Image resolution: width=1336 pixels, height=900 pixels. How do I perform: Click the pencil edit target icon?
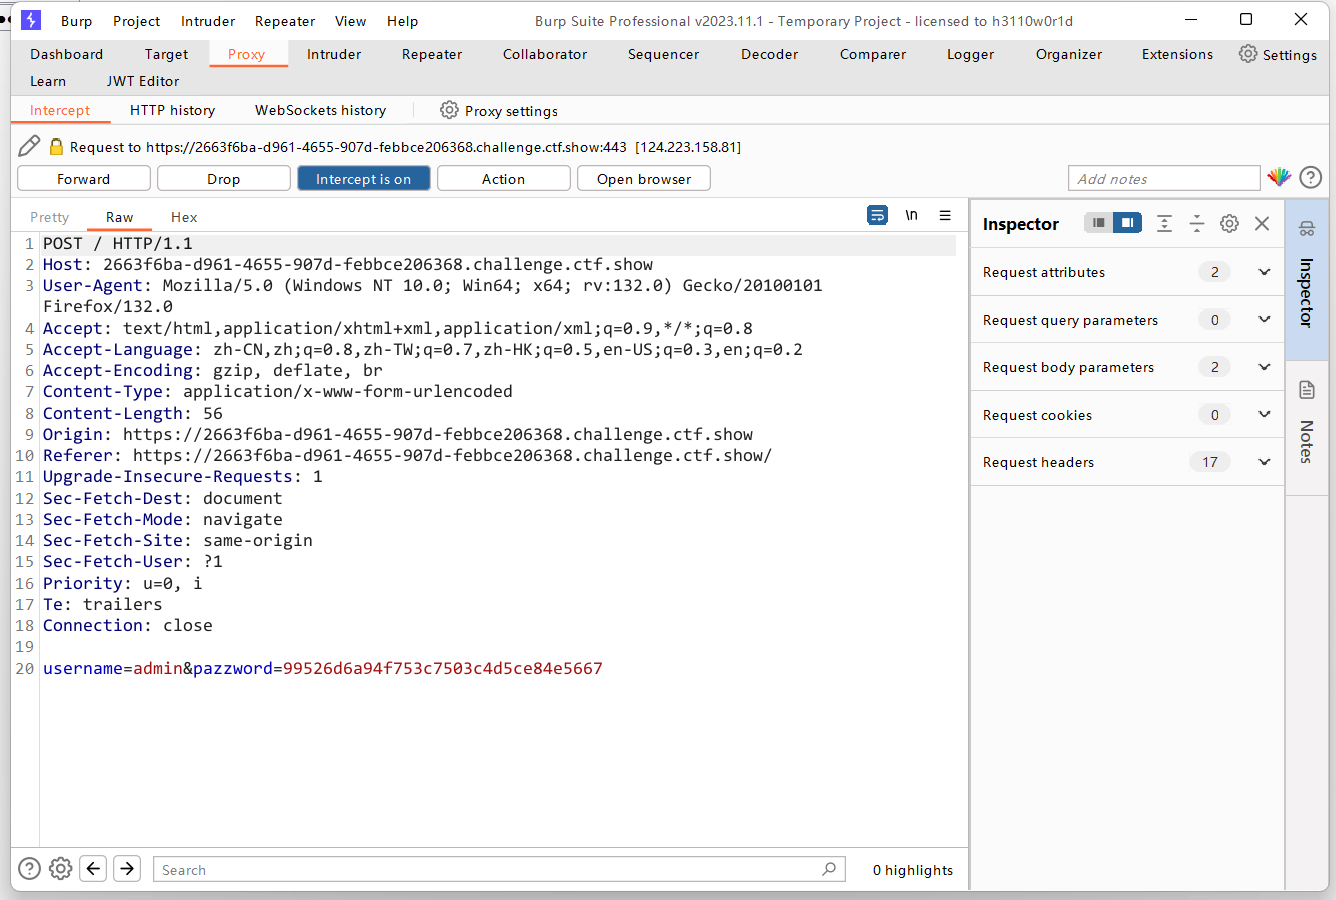click(29, 146)
